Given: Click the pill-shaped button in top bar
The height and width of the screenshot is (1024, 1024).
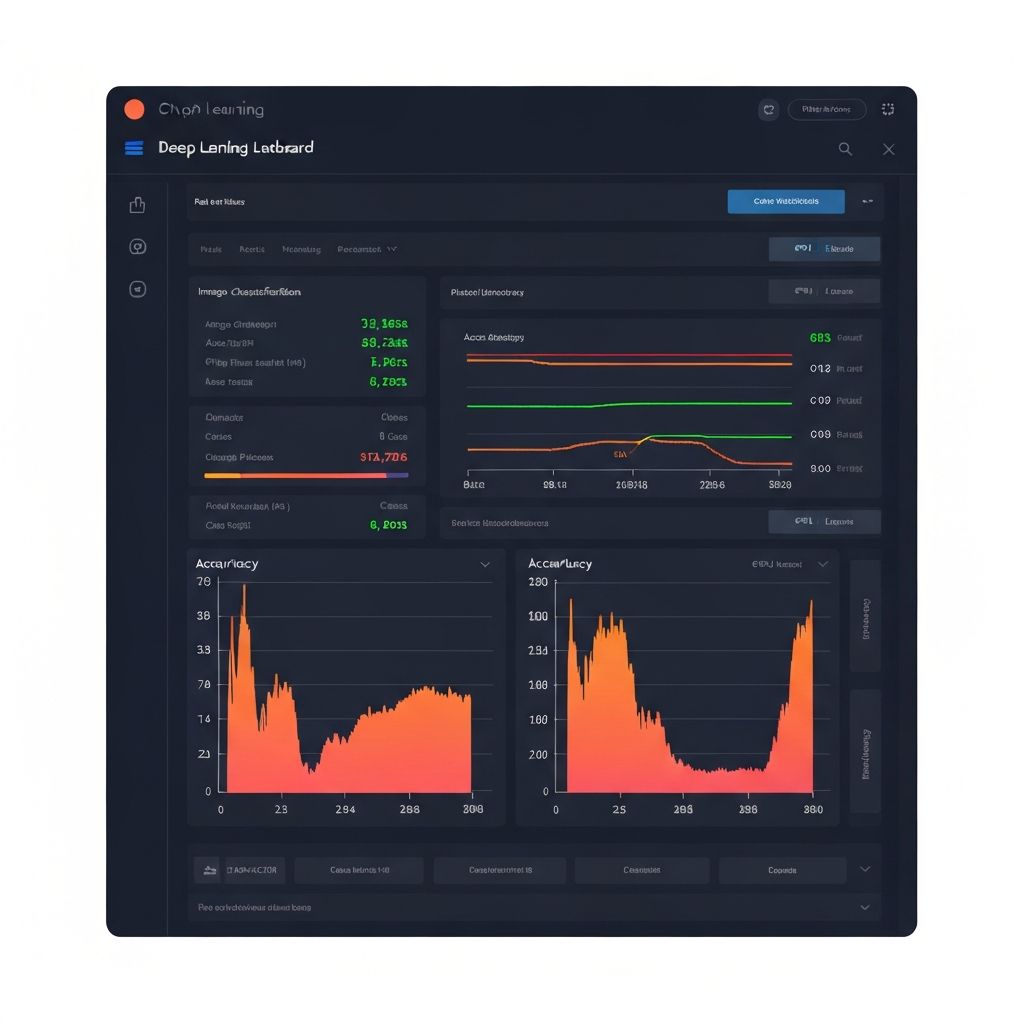Looking at the screenshot, I should point(826,110).
